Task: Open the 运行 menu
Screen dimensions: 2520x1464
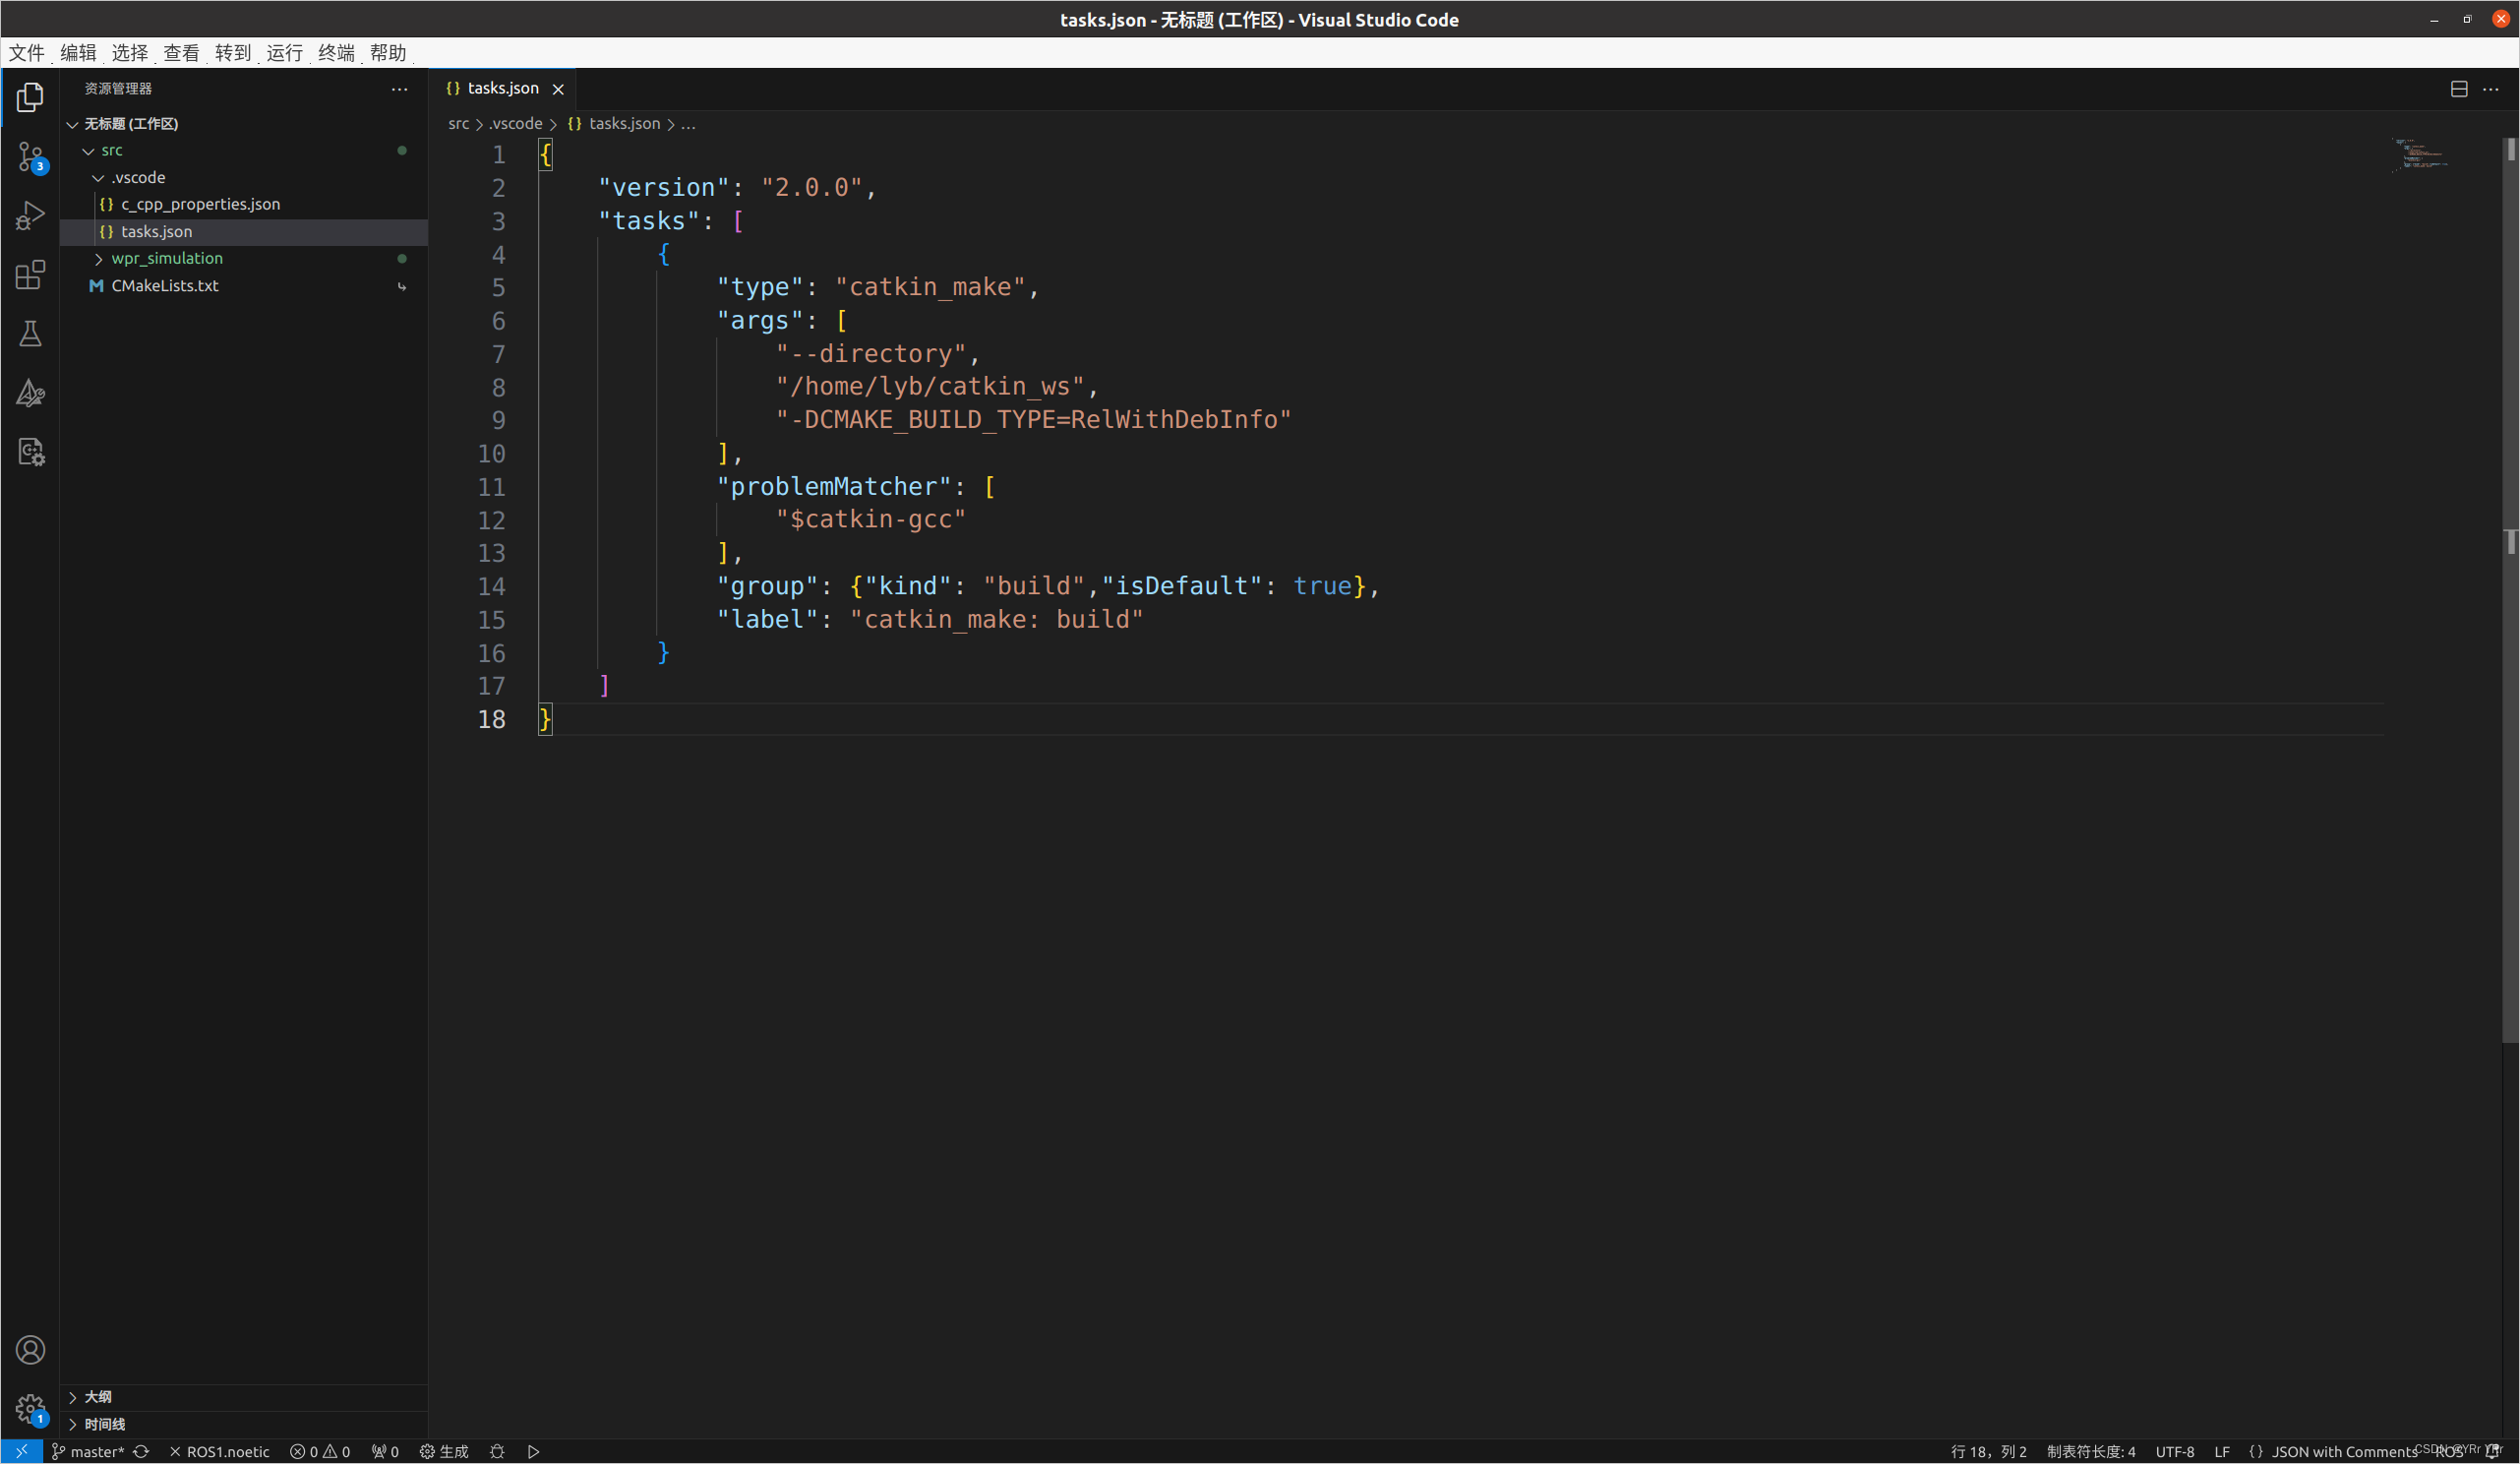Action: coord(284,53)
